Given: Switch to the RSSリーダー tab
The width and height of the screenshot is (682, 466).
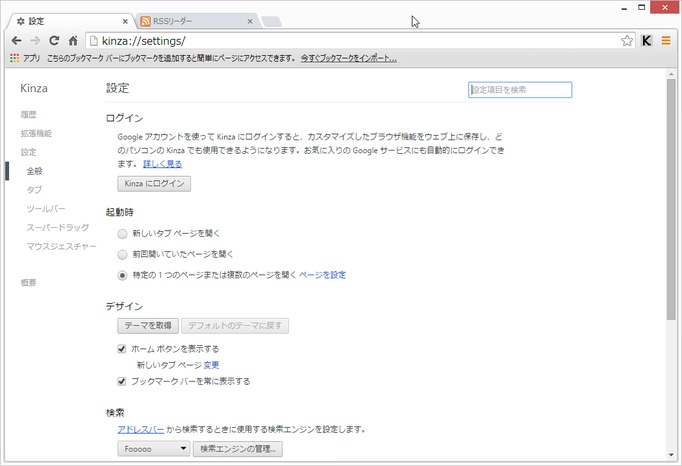Looking at the screenshot, I should pos(197,21).
